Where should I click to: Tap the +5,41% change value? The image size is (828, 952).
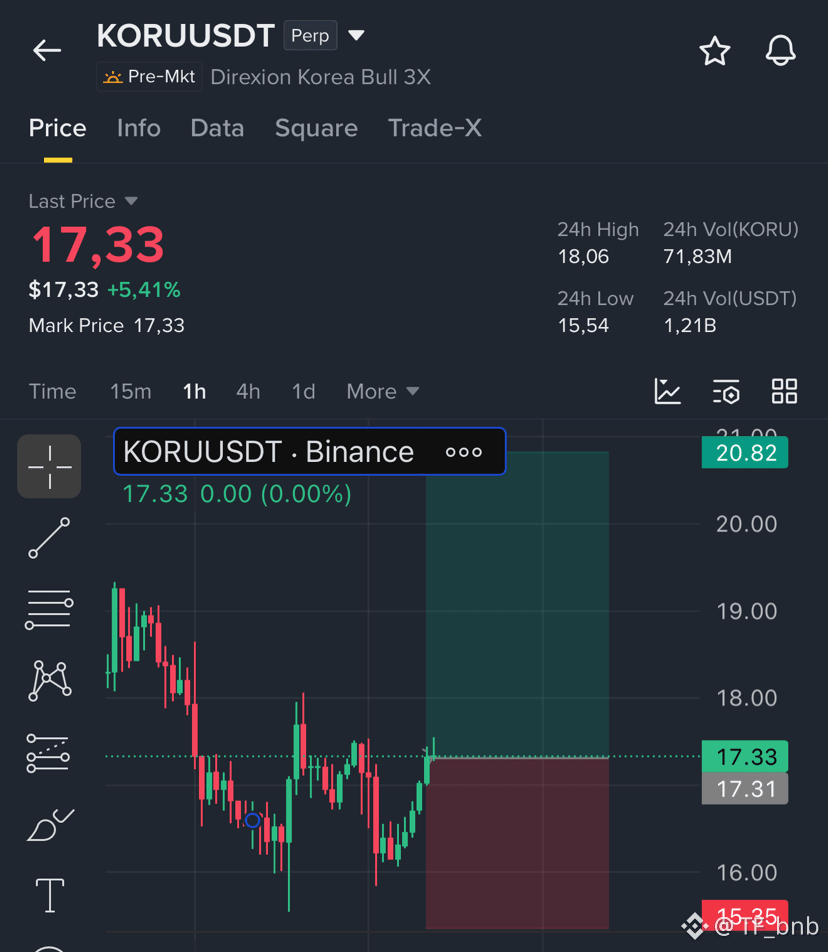pyautogui.click(x=144, y=290)
